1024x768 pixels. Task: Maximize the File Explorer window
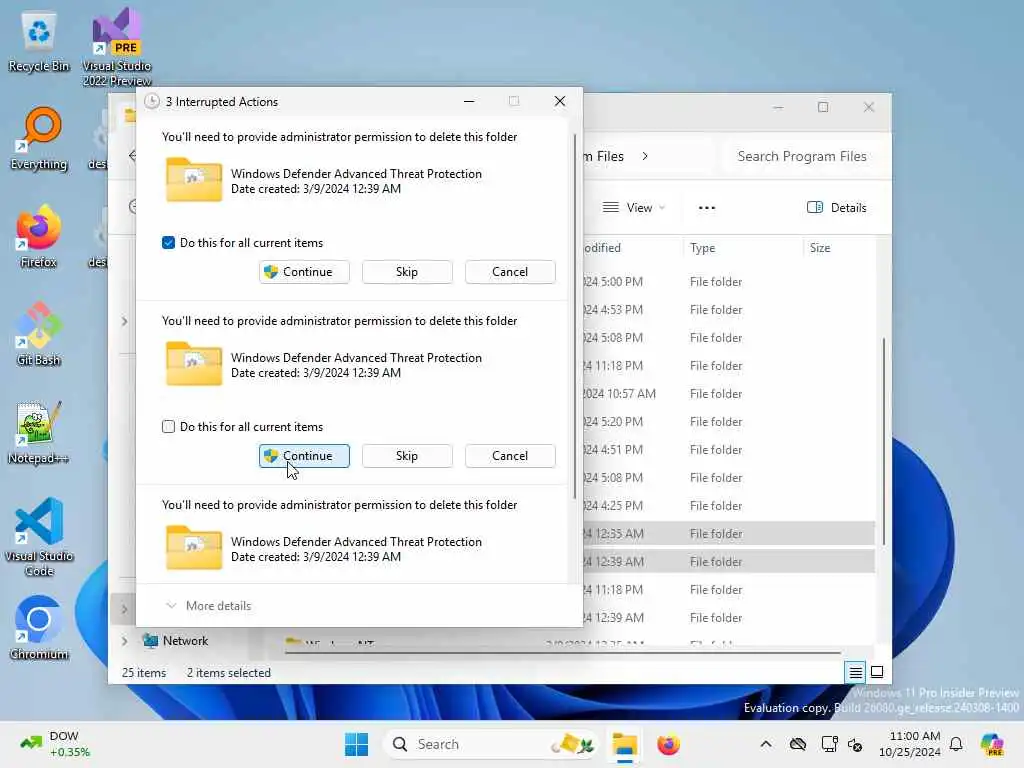click(823, 107)
